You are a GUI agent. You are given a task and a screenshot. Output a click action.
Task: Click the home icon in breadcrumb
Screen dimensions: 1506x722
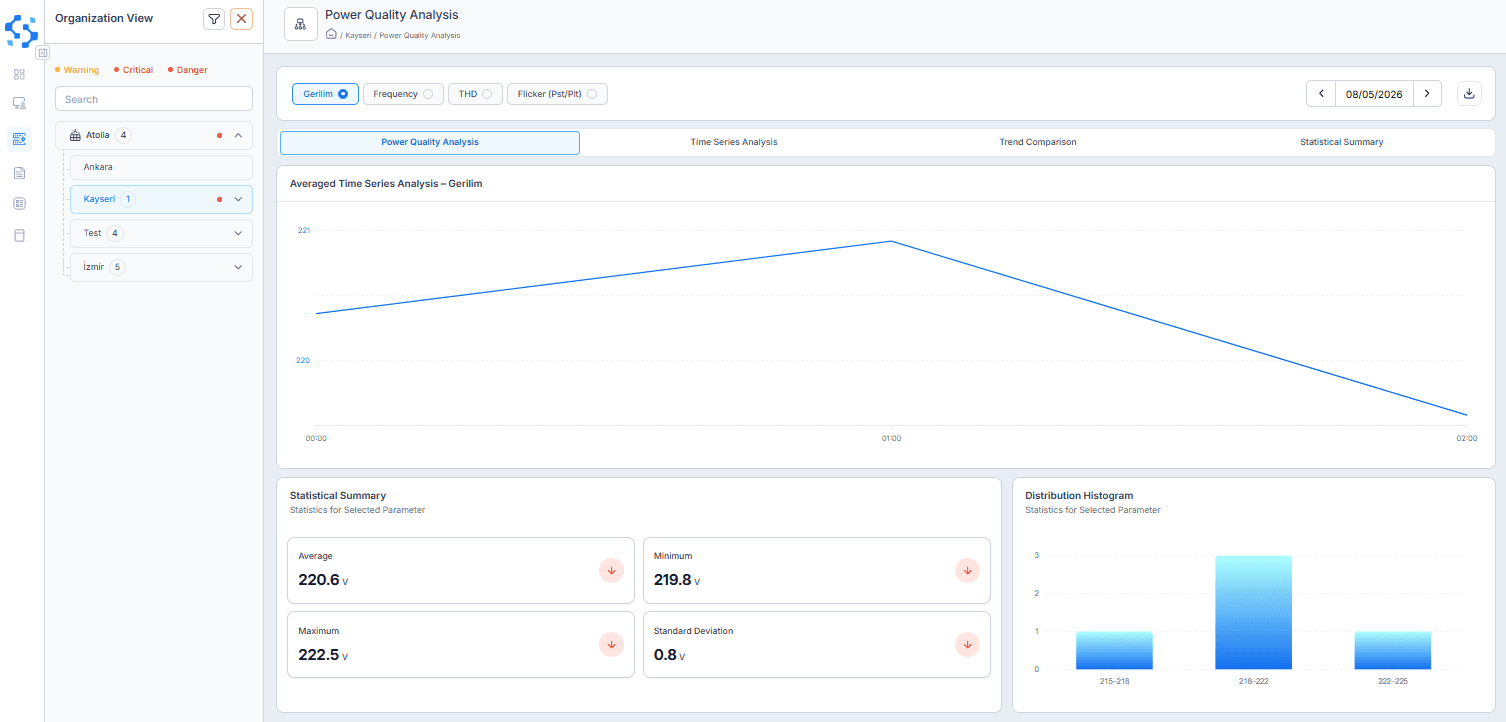(331, 34)
